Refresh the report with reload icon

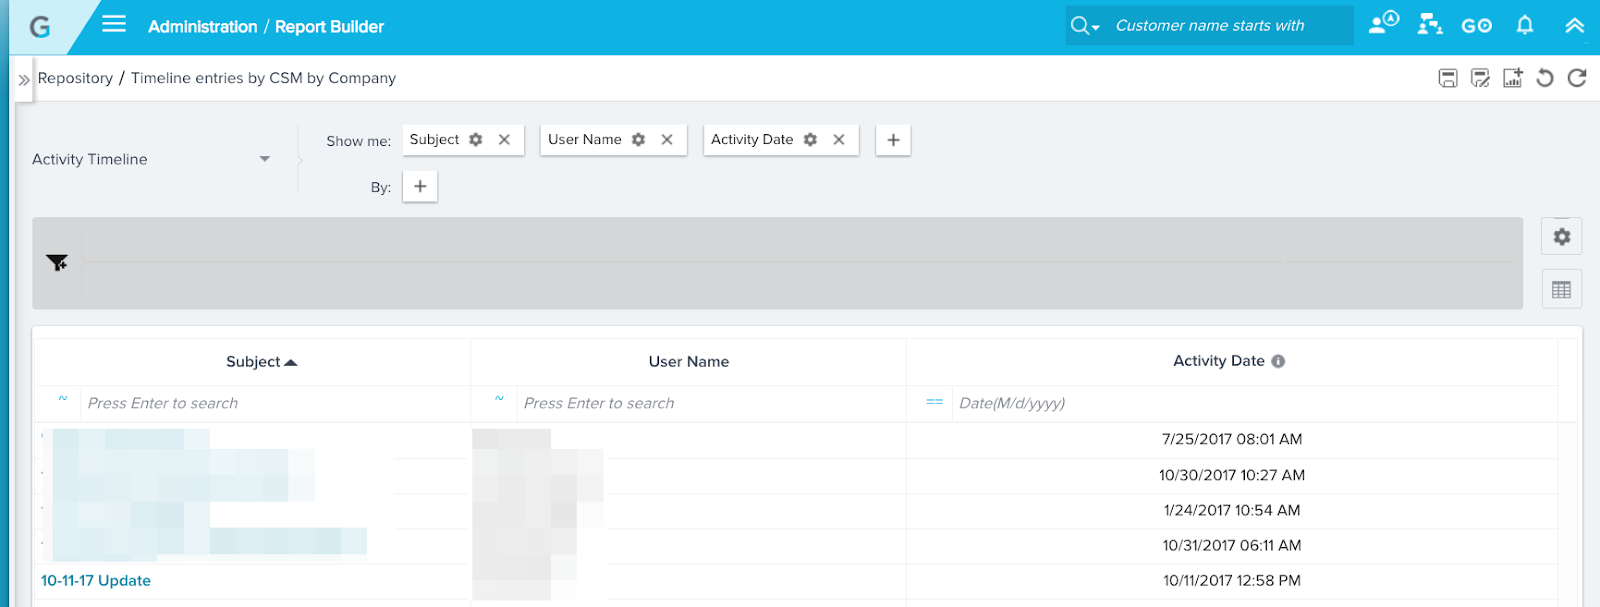[1577, 78]
